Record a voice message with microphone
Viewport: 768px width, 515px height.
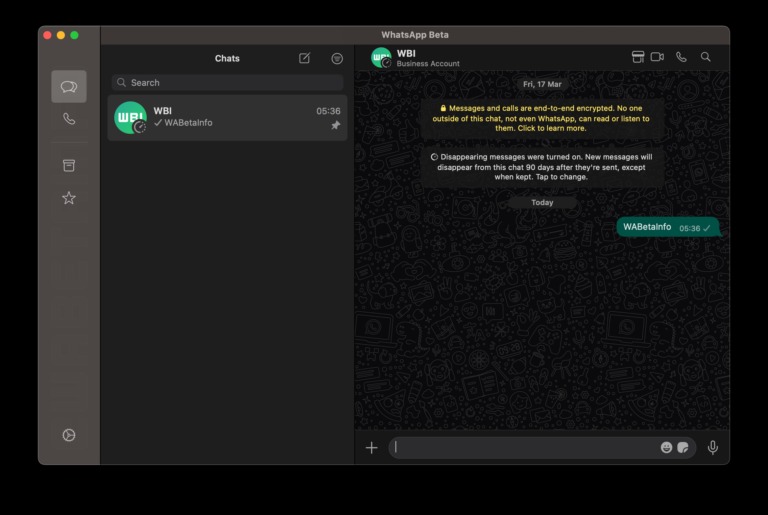pyautogui.click(x=713, y=448)
